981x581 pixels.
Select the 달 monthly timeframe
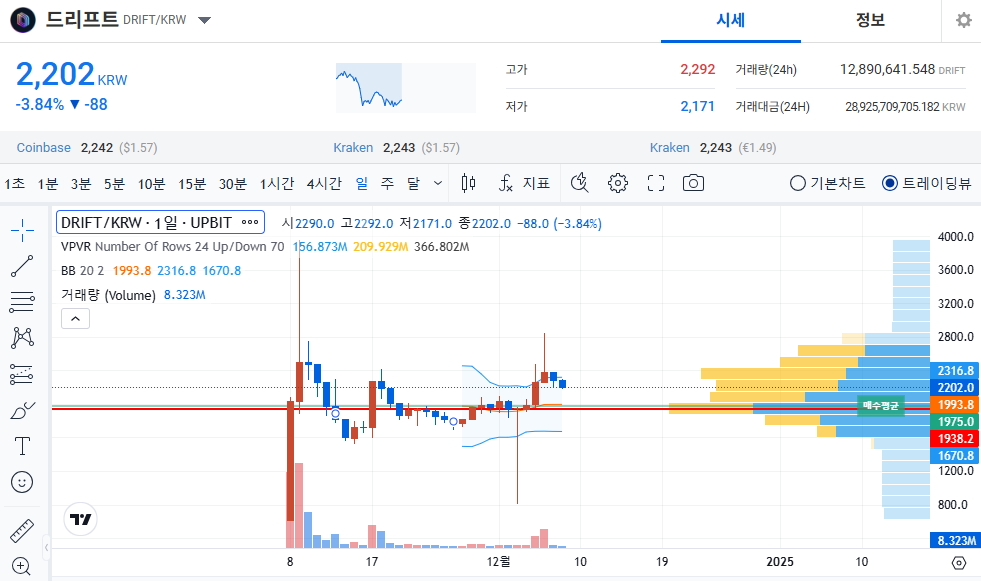click(413, 183)
